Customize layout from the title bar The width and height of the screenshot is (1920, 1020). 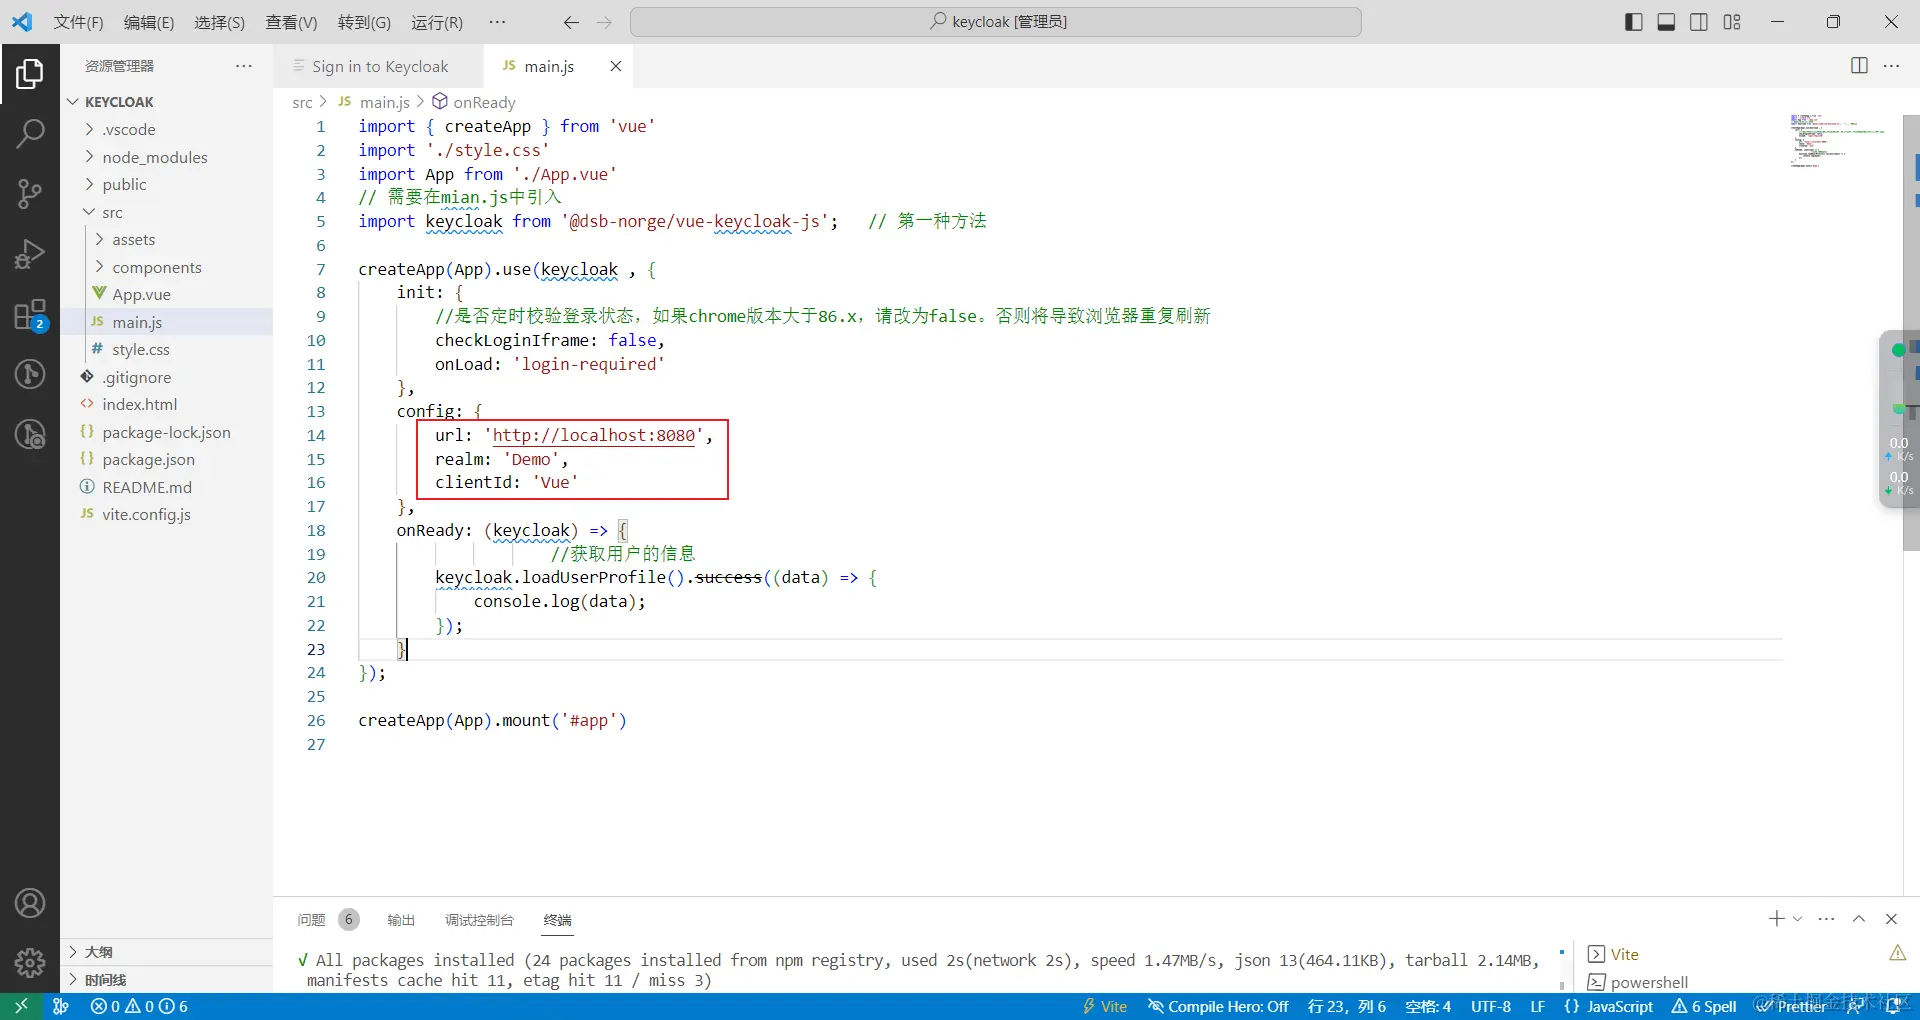1732,22
